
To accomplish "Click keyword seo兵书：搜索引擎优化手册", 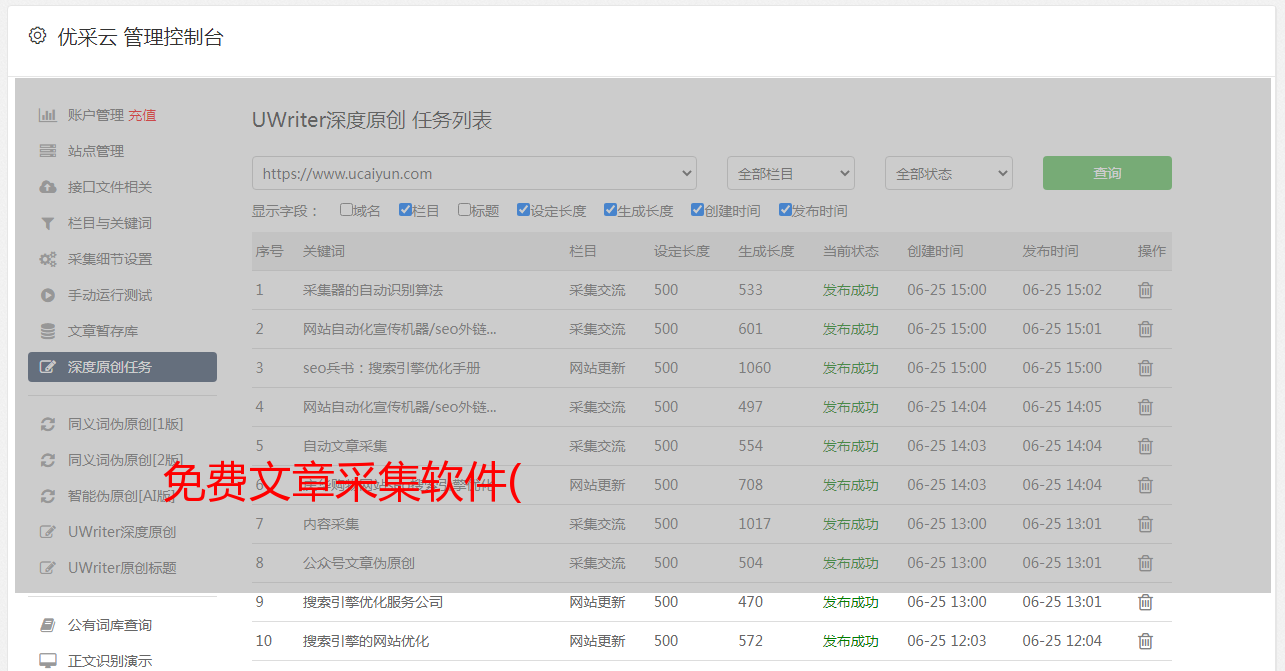I will (x=392, y=368).
